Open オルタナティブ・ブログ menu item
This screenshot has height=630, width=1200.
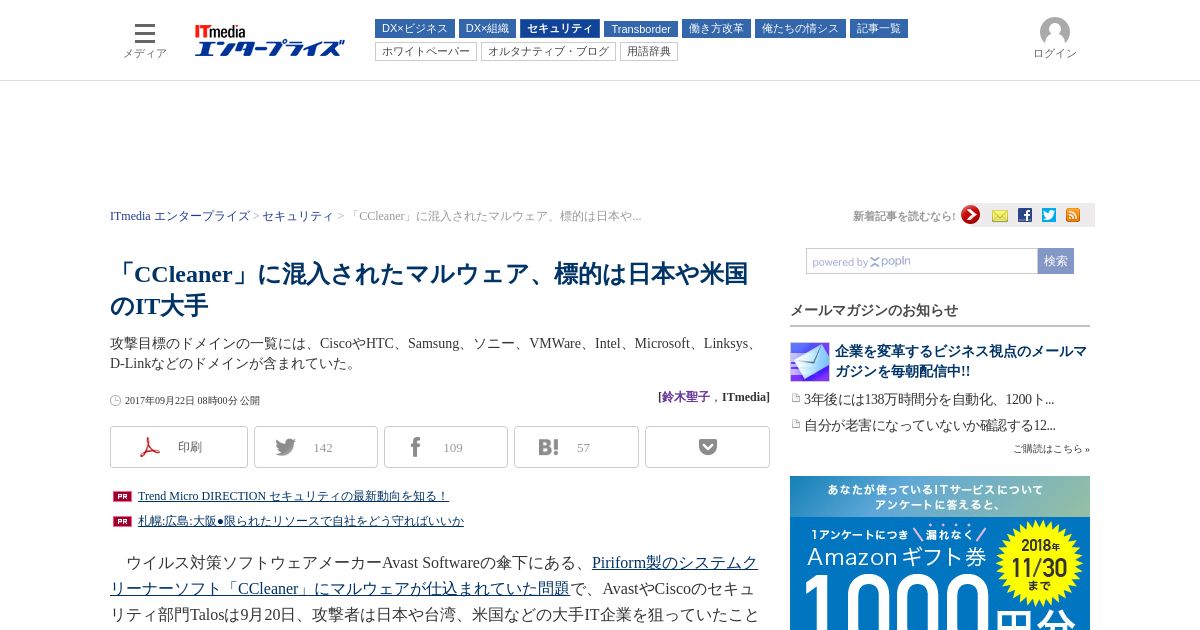(548, 51)
